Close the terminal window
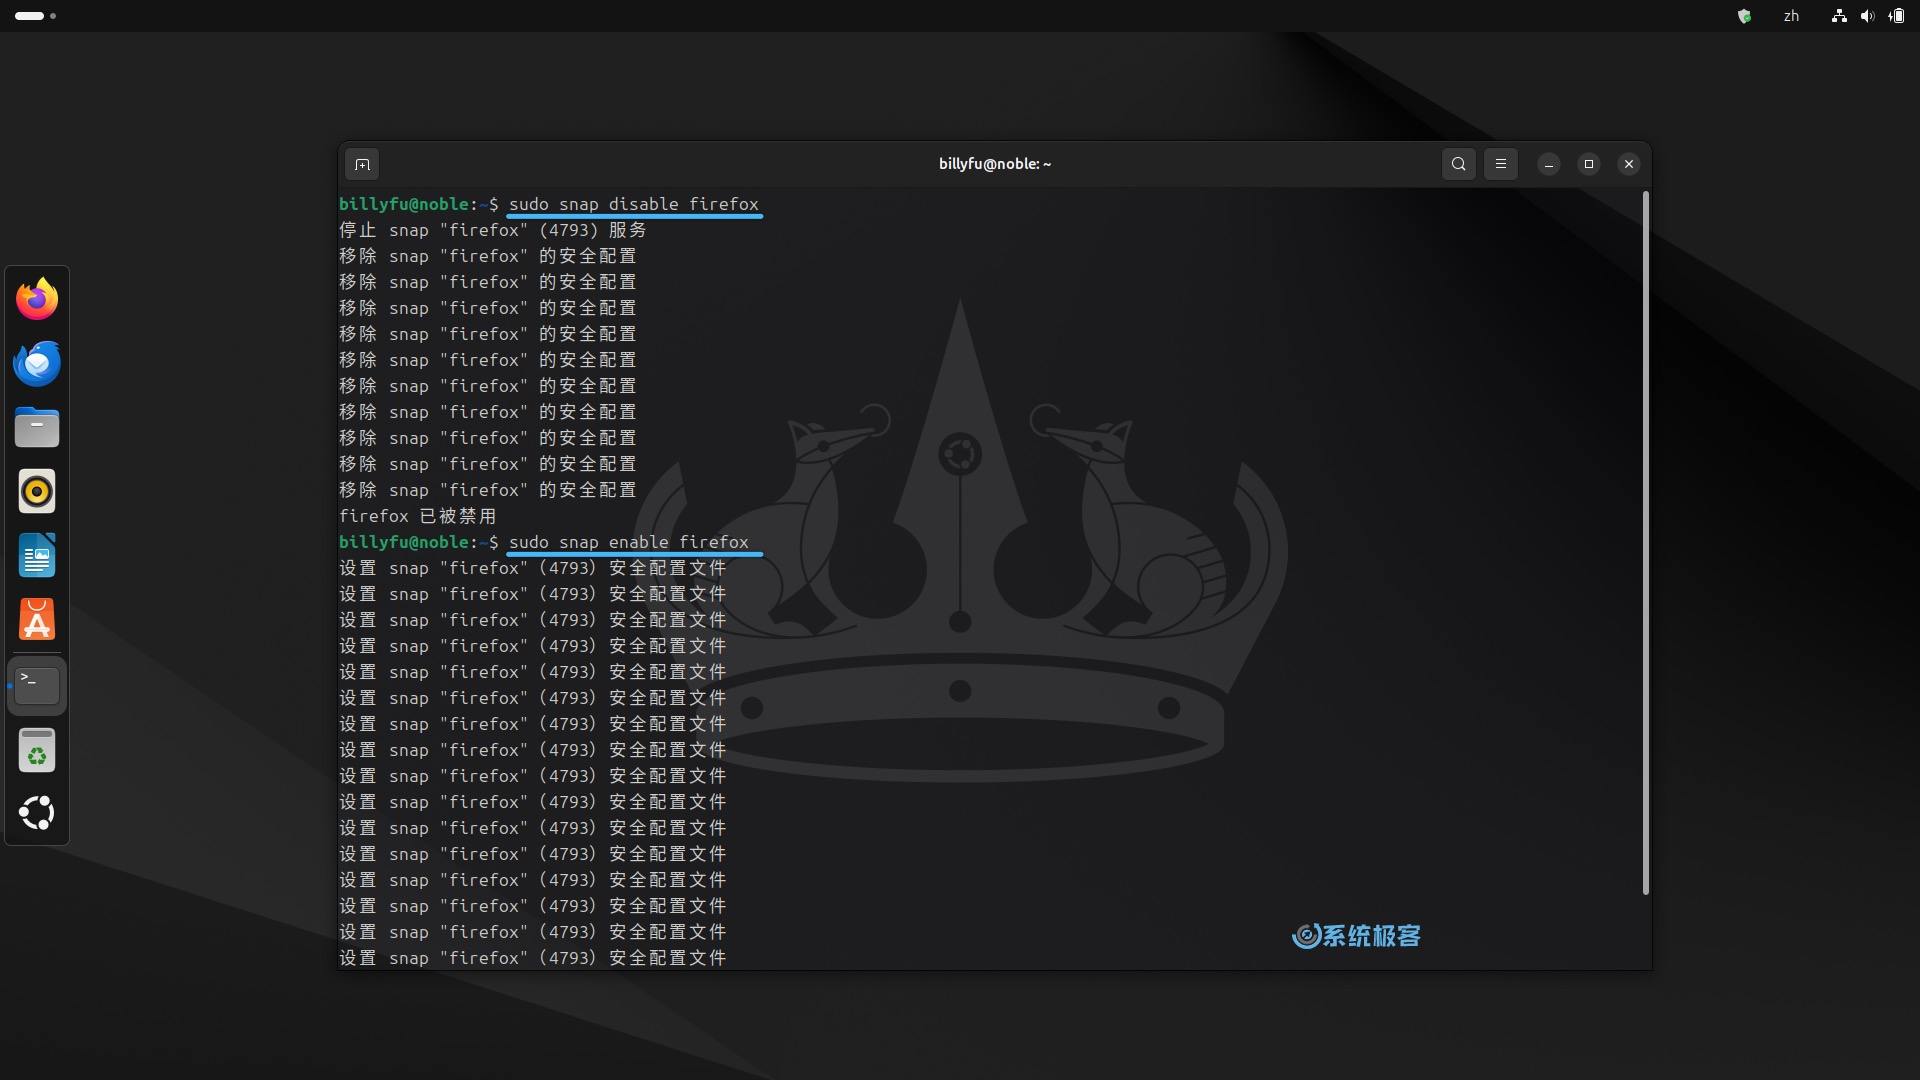1920x1080 pixels. point(1629,164)
